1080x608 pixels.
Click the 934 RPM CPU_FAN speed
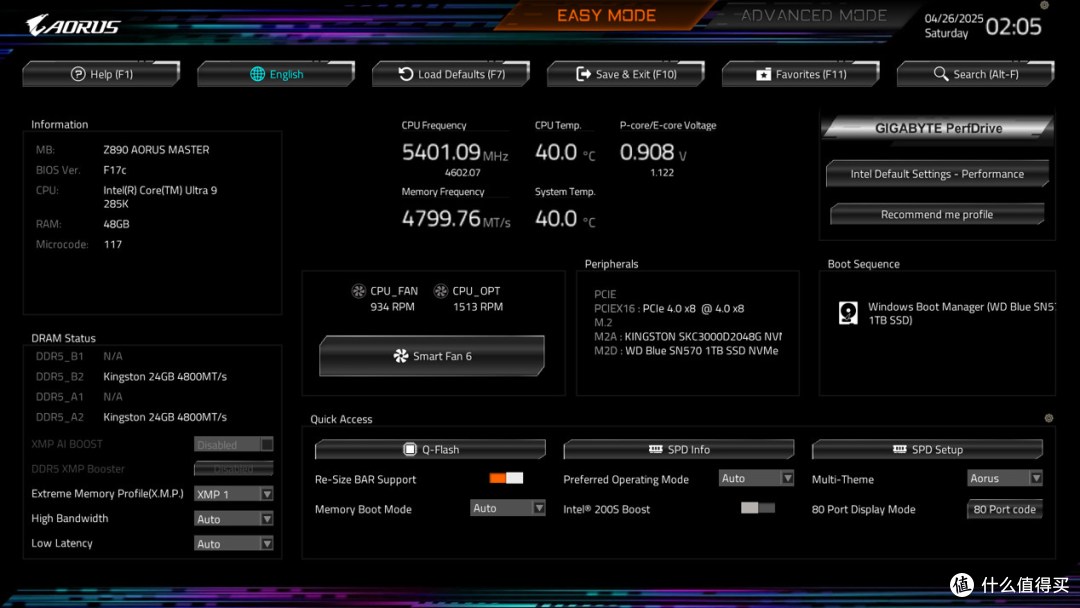pos(393,306)
